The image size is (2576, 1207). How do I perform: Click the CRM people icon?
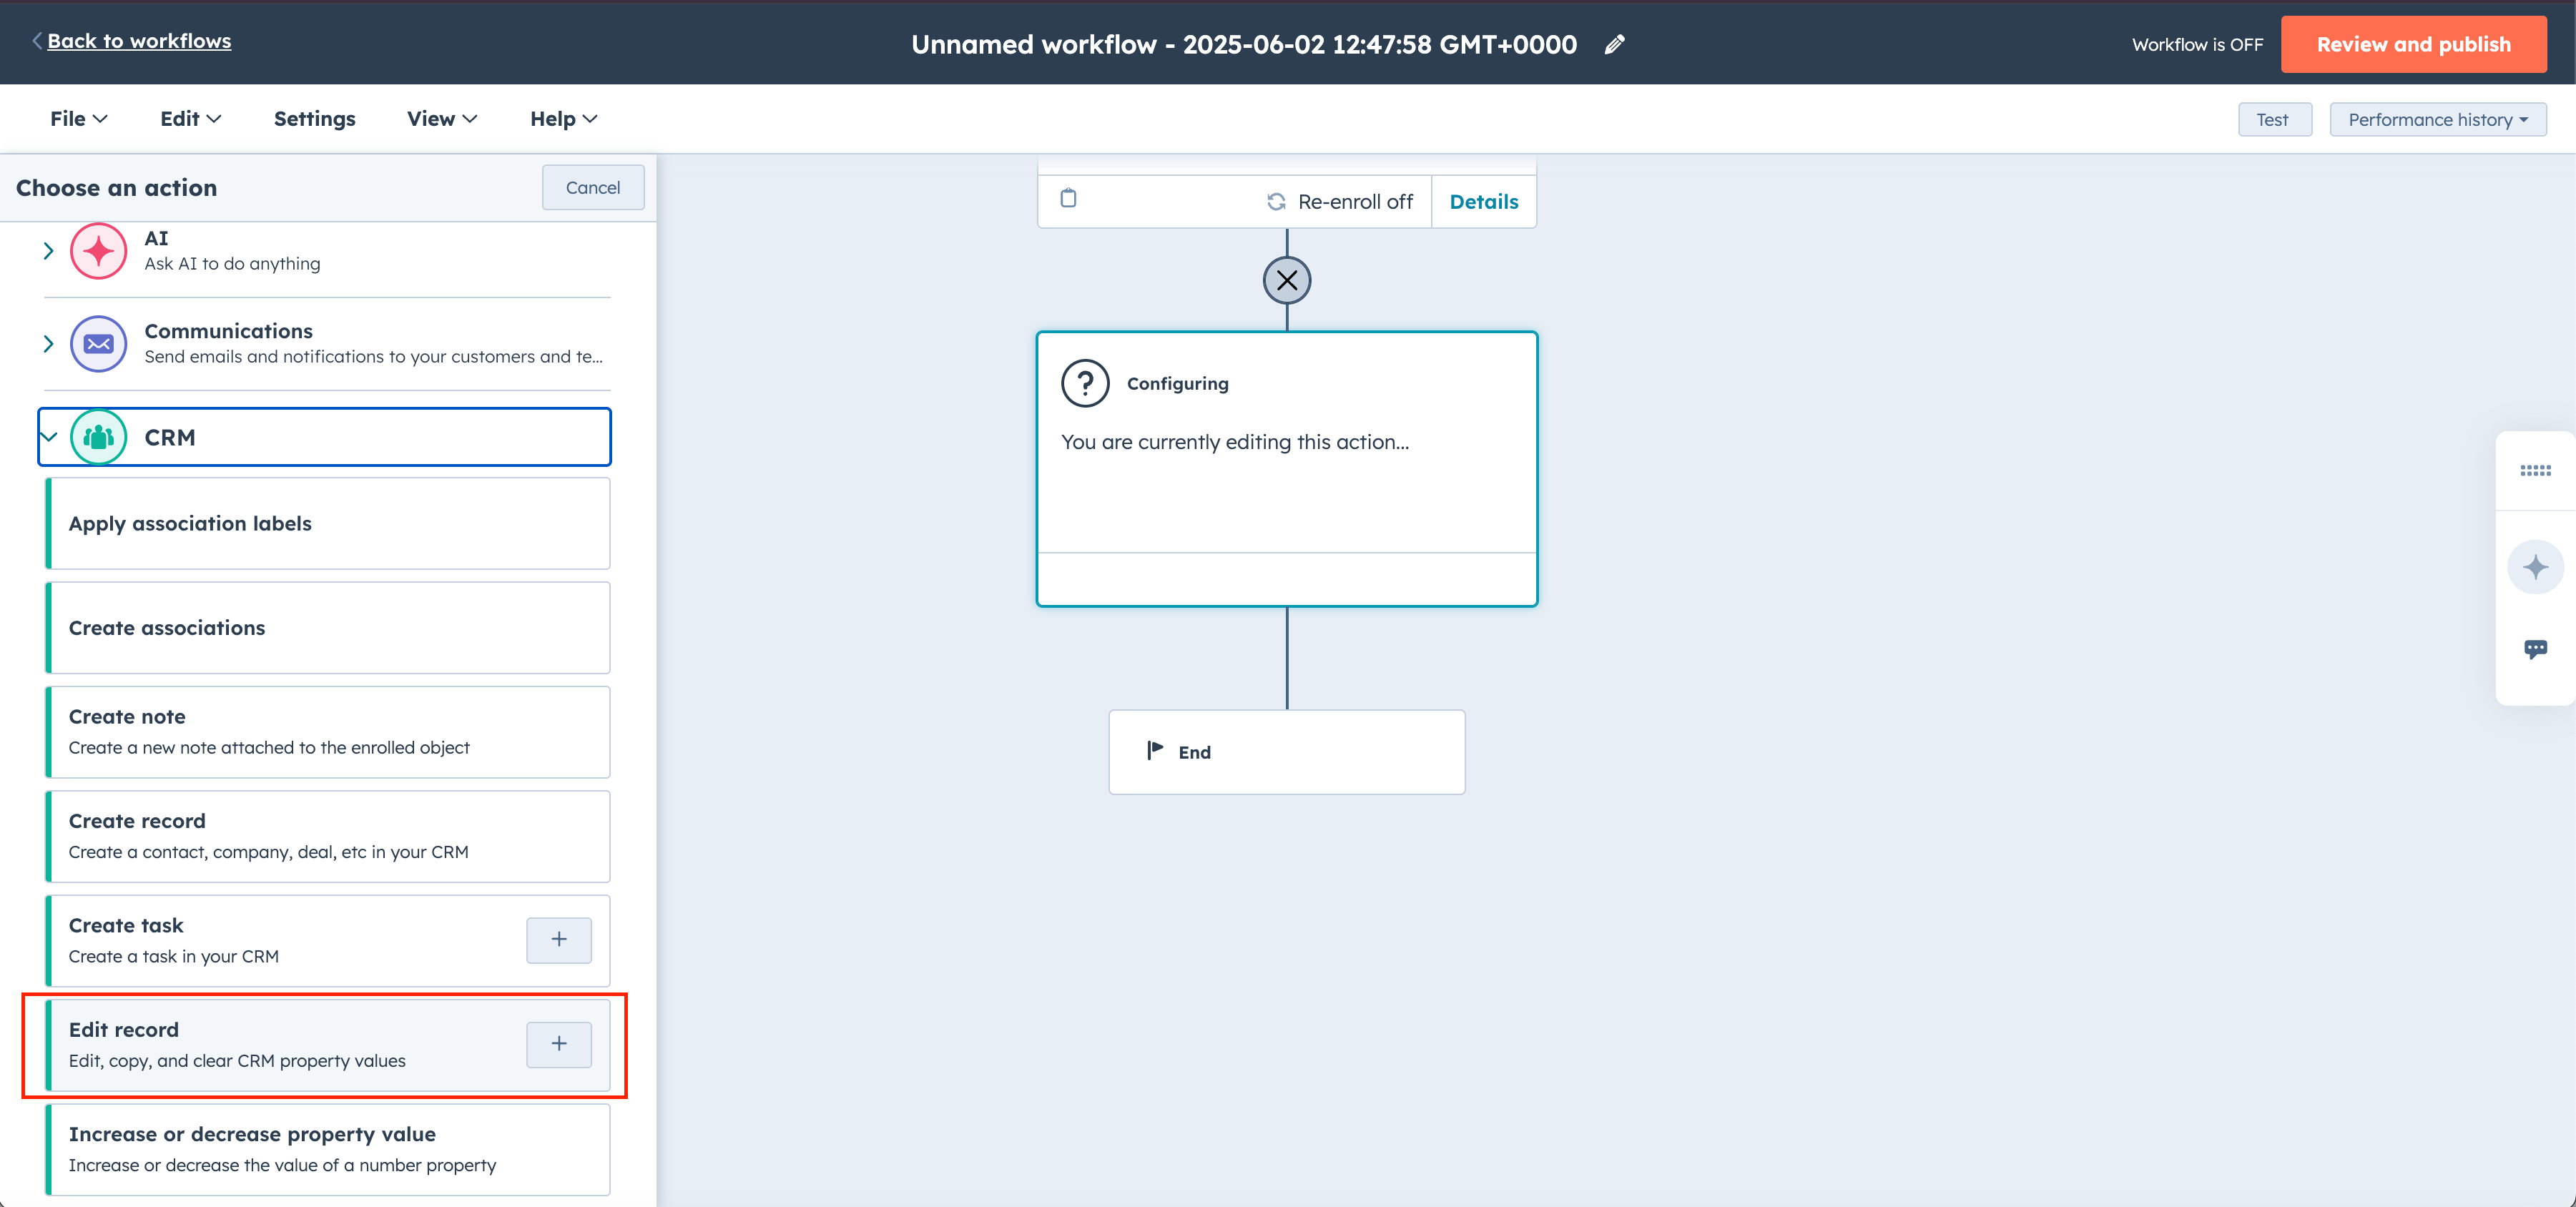pyautogui.click(x=98, y=437)
